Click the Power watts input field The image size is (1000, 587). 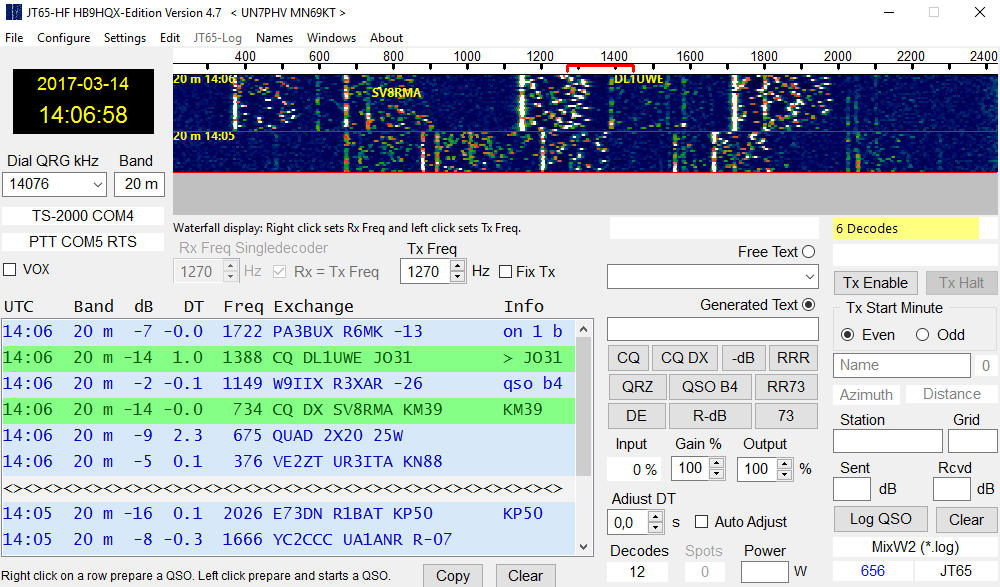pos(765,572)
